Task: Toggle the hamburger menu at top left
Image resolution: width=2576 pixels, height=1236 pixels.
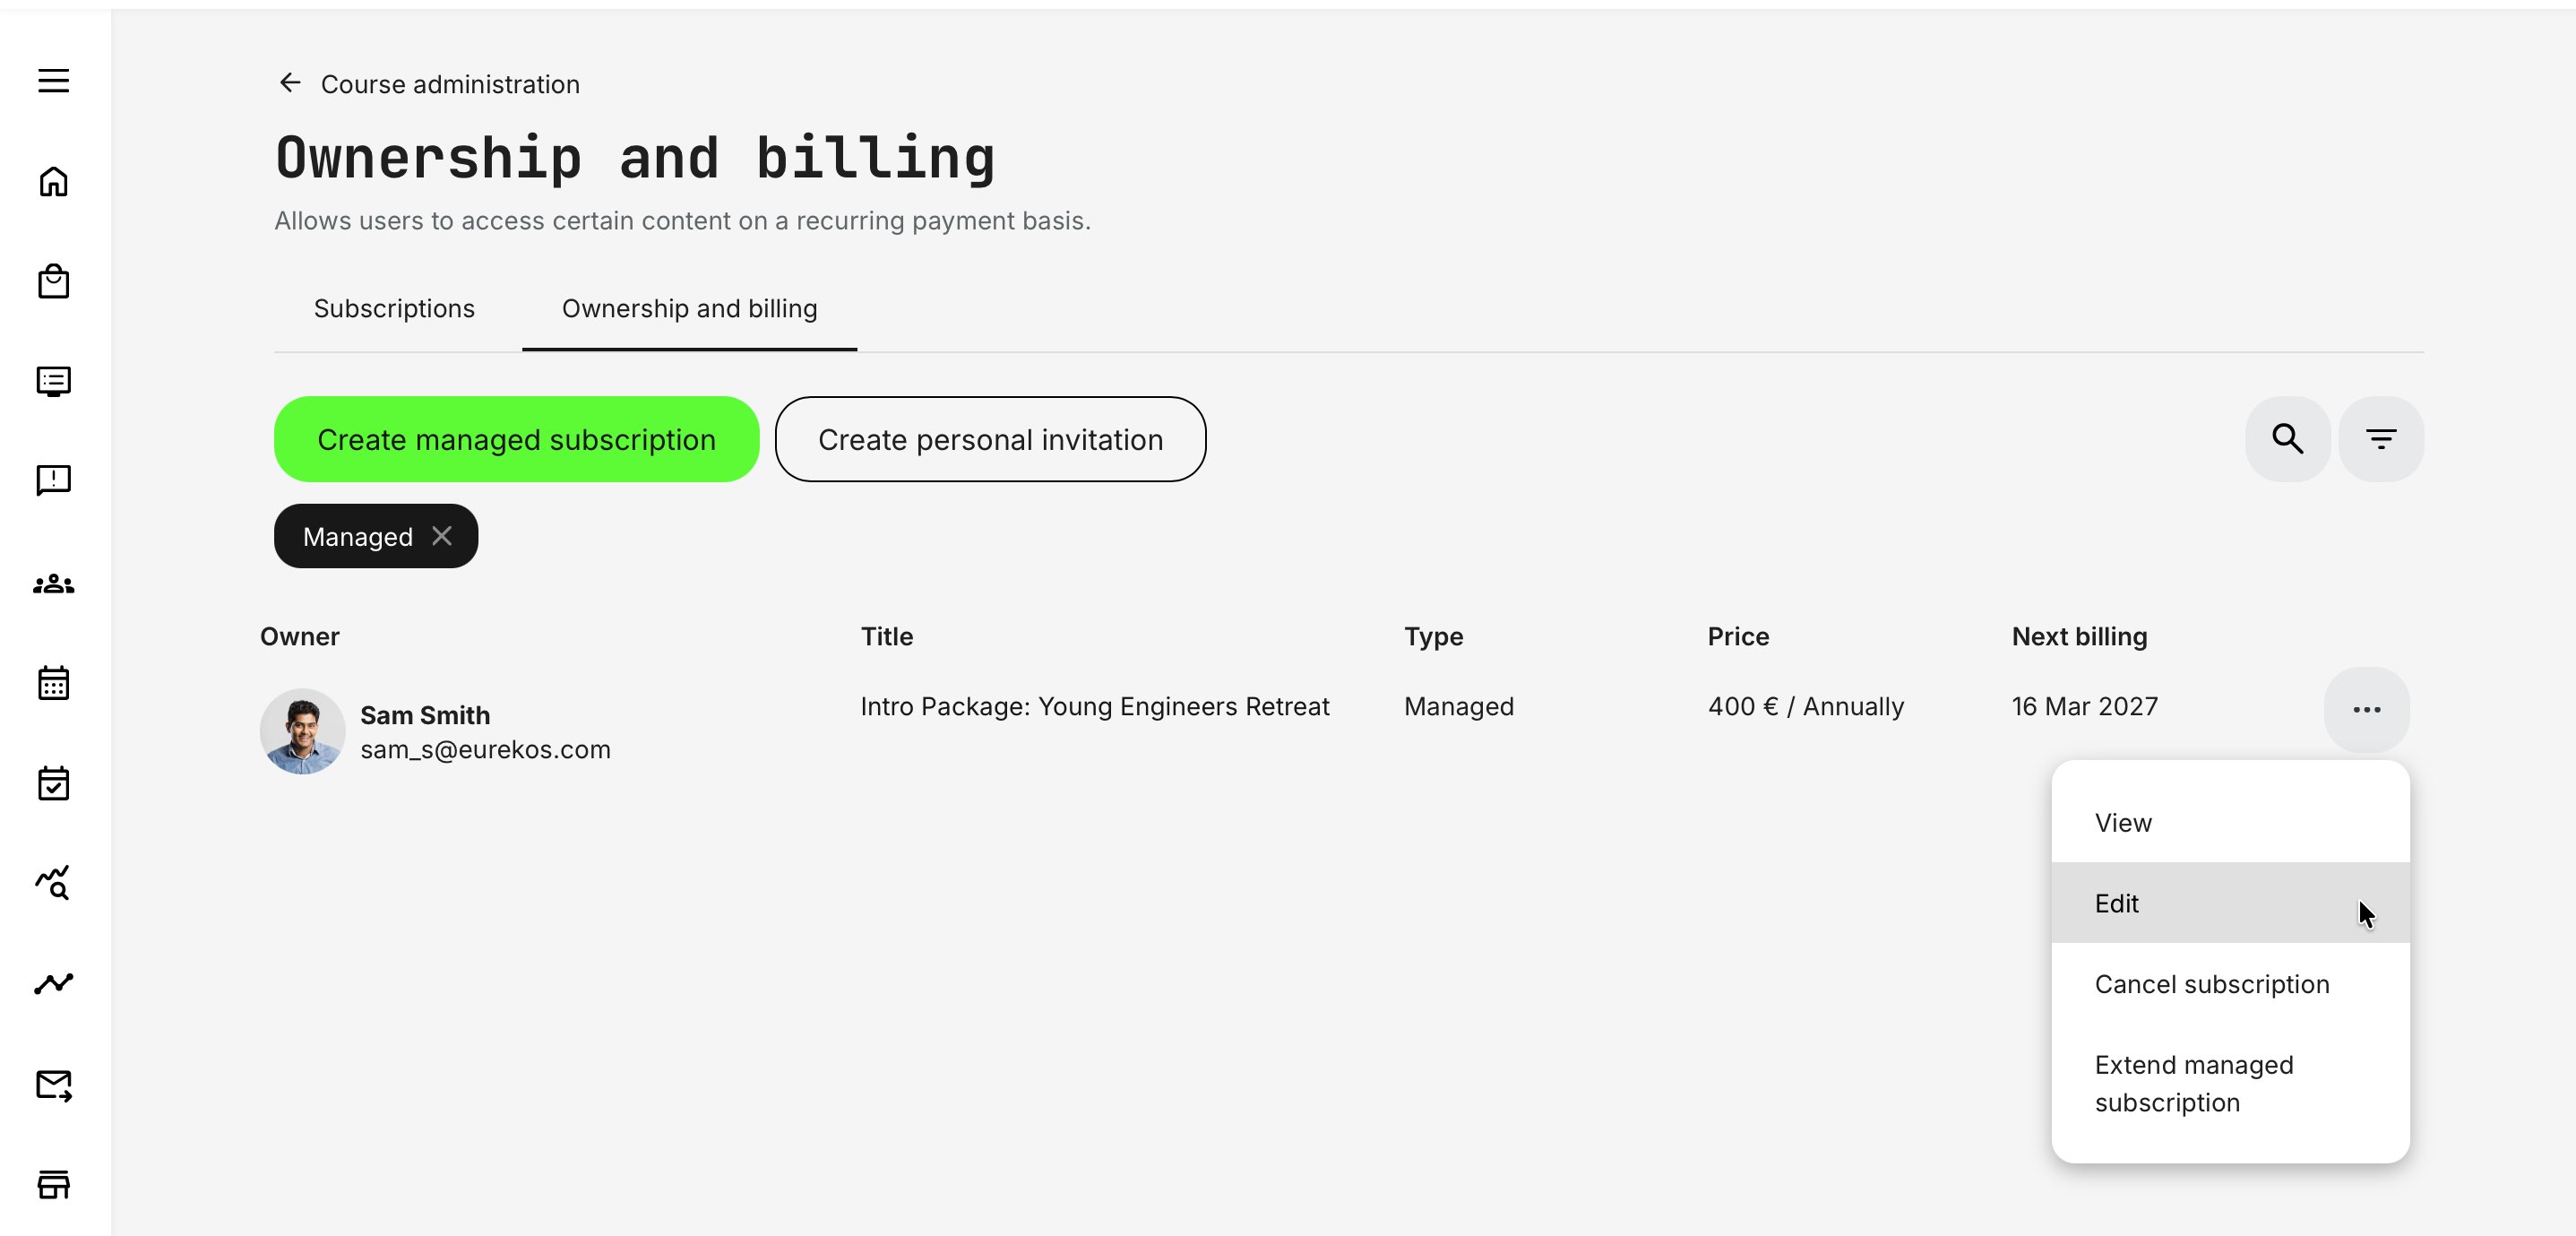Action: (x=52, y=80)
